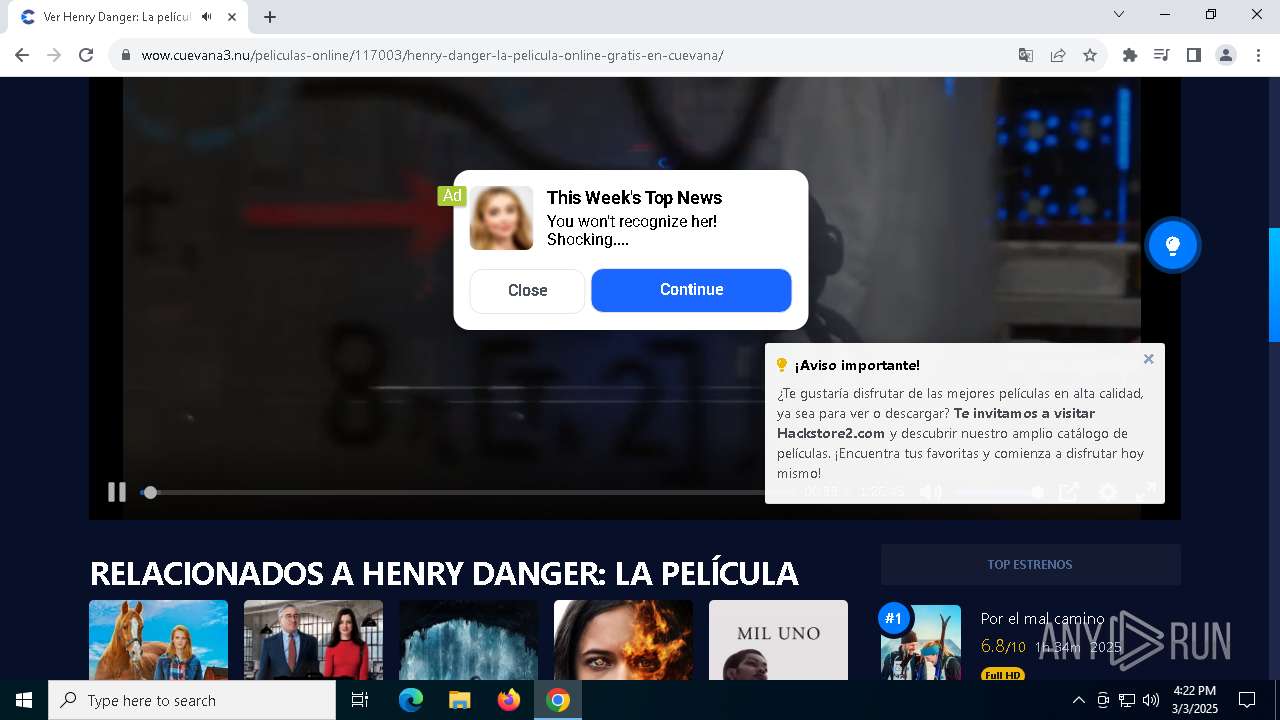Open File Explorer from taskbar
This screenshot has height=720, width=1280.
click(x=460, y=700)
